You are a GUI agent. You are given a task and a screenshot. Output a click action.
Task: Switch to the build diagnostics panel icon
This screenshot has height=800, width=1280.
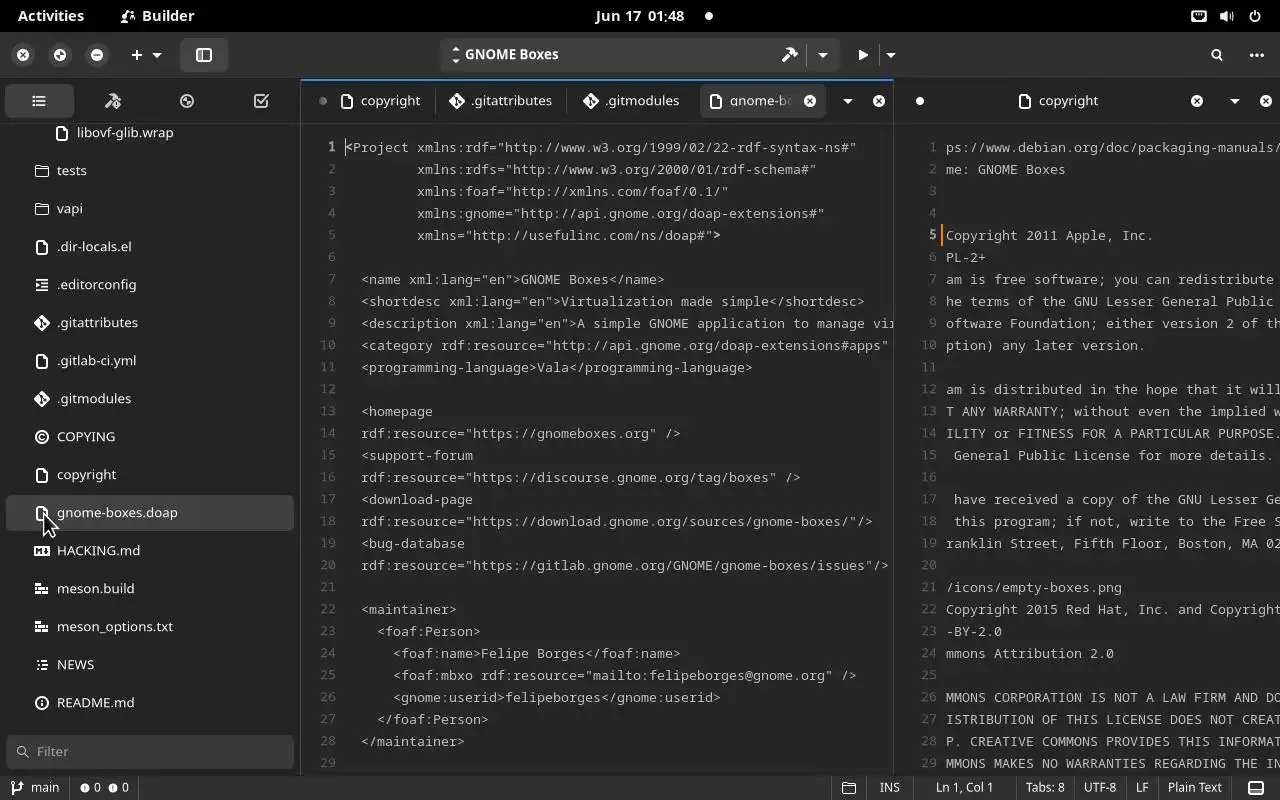[x=113, y=101]
